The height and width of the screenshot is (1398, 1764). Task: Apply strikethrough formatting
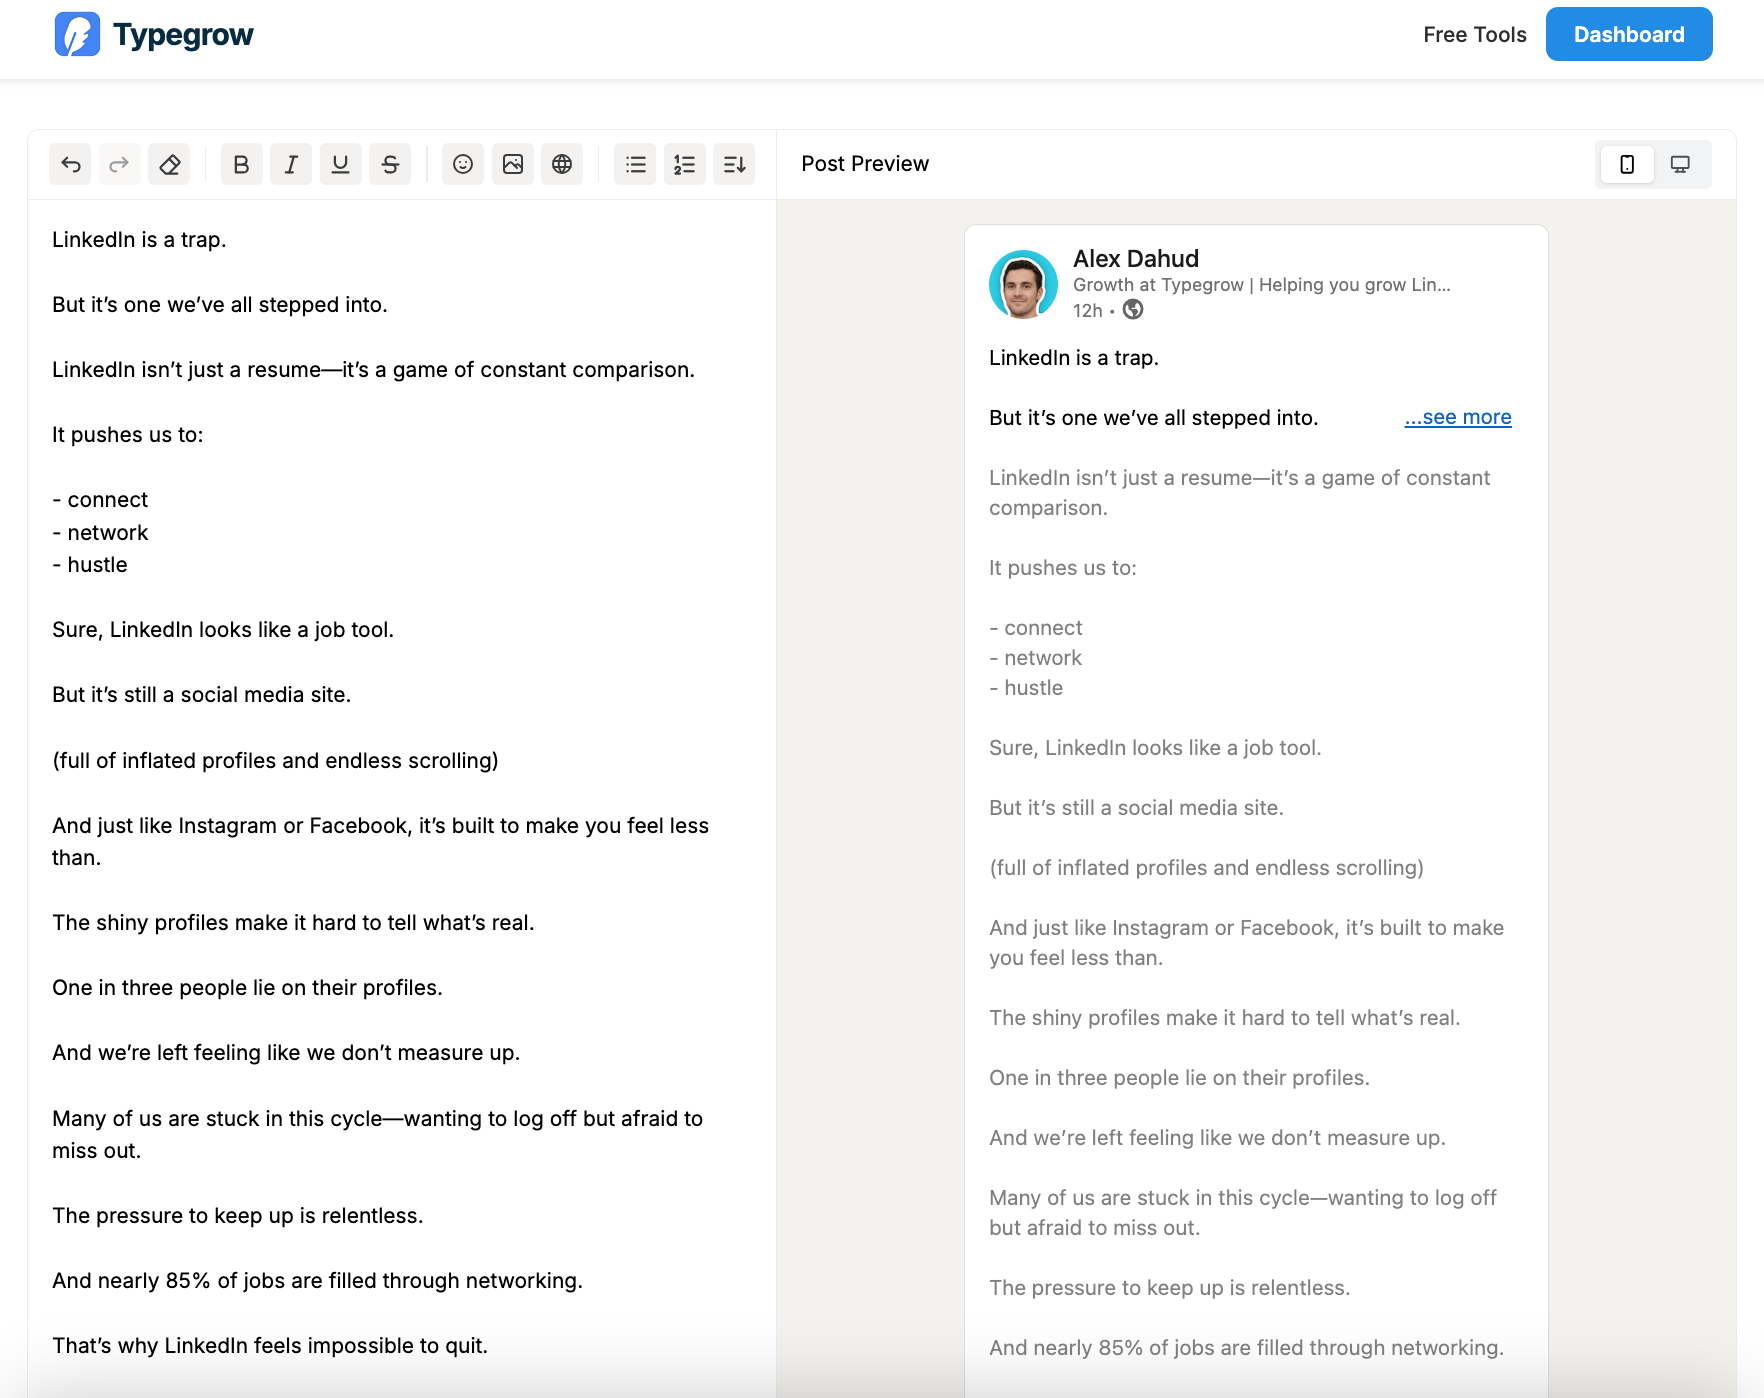pos(390,164)
